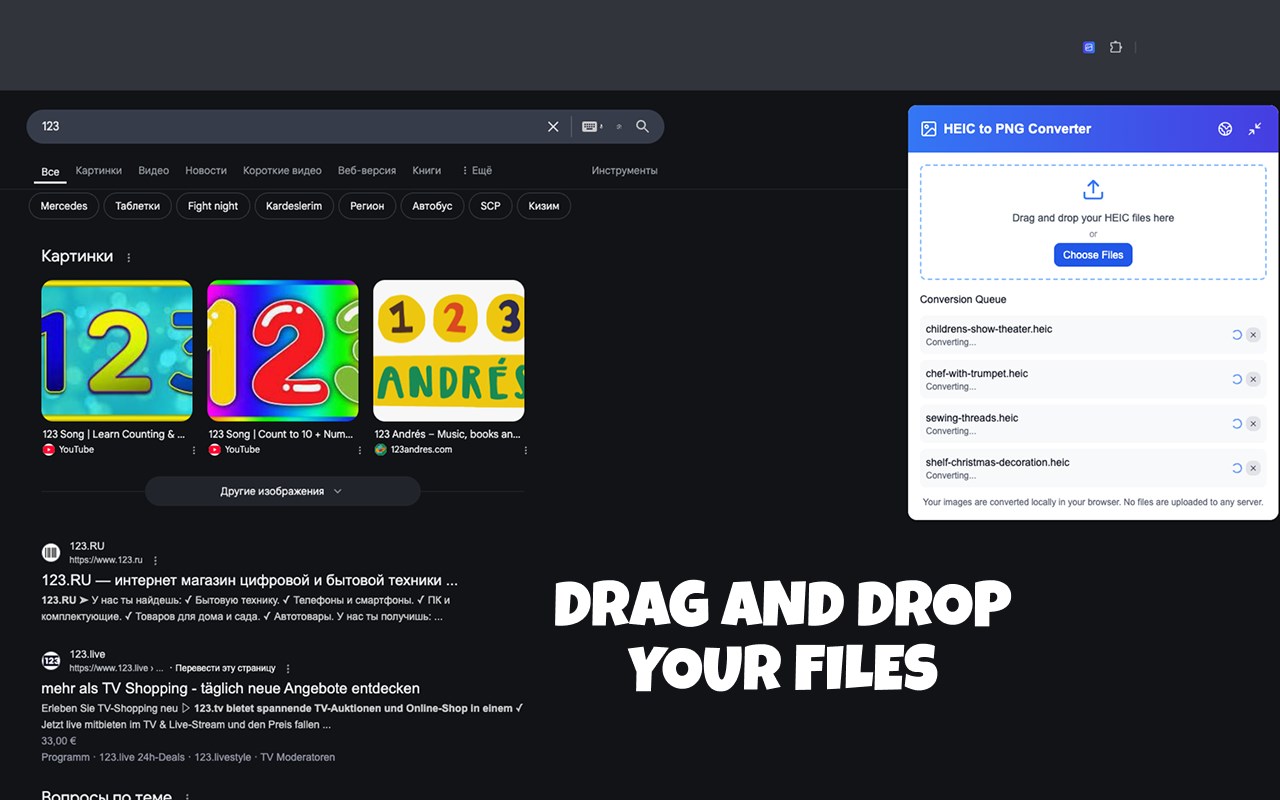Screen dimensions: 1280x800
Task: Remove sewing-threads.heic from the queue
Action: tap(1253, 424)
